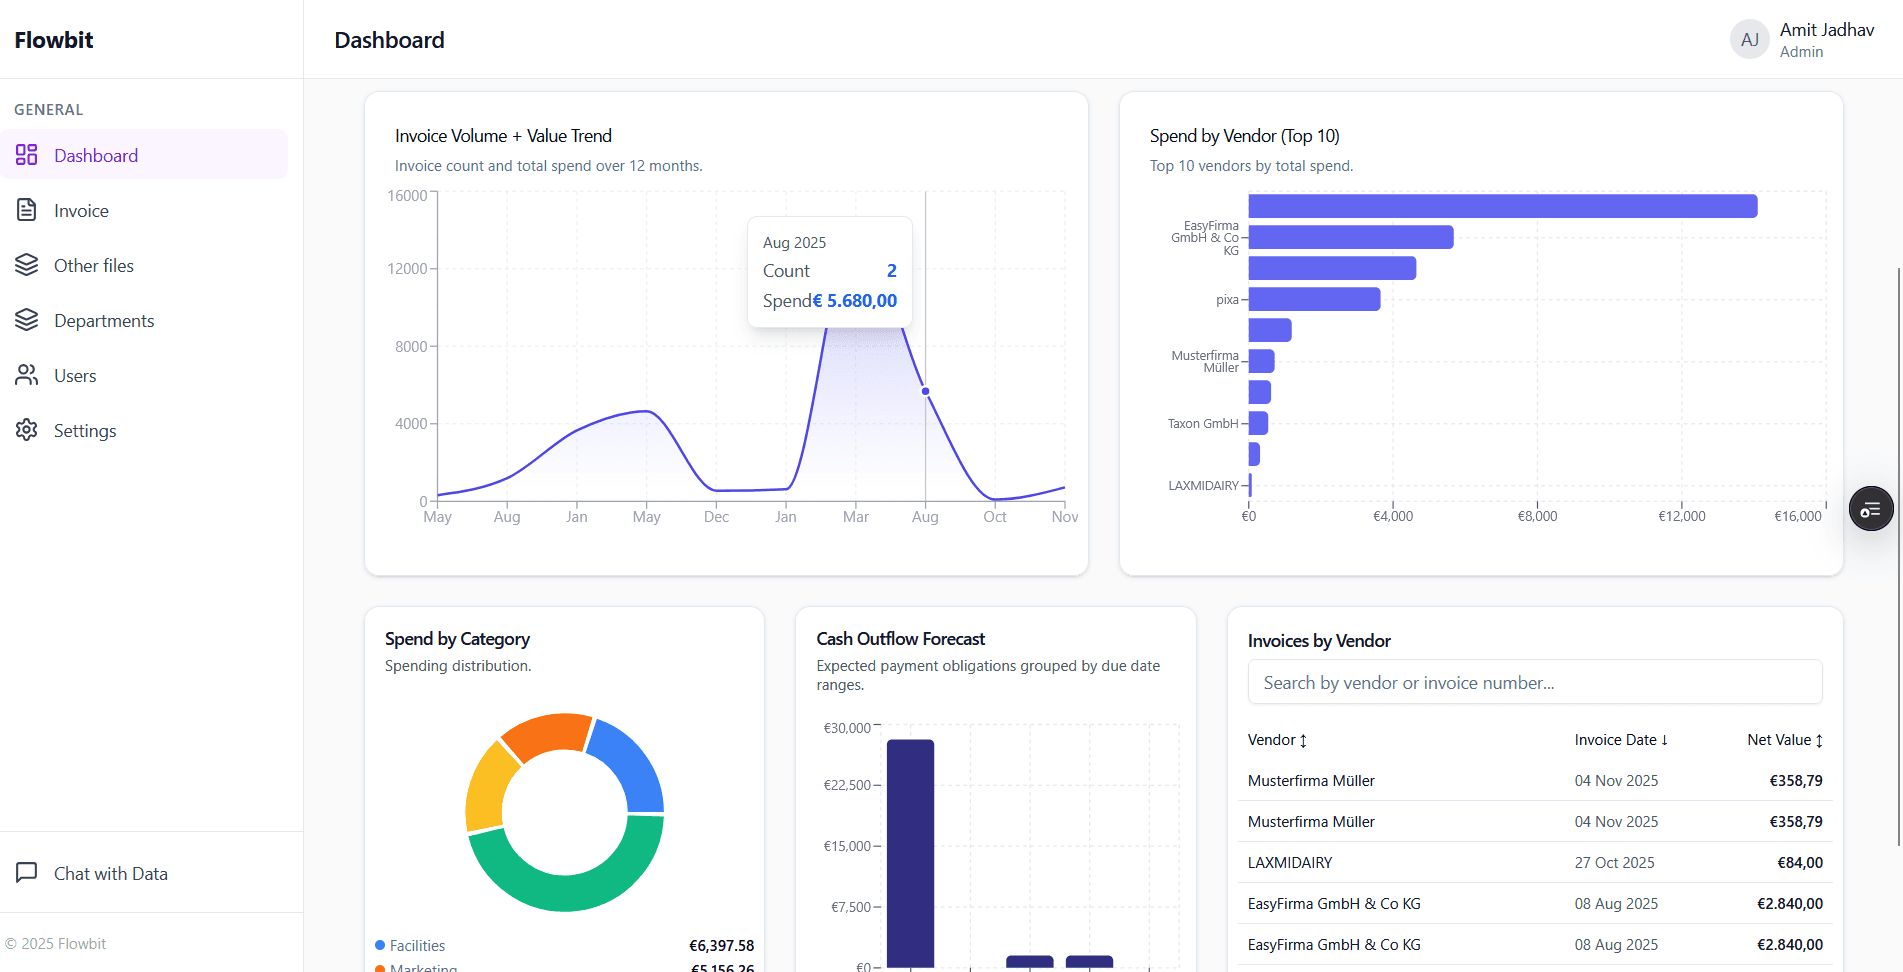This screenshot has height=972, width=1903.
Task: Select the Users people icon
Action: coord(26,375)
